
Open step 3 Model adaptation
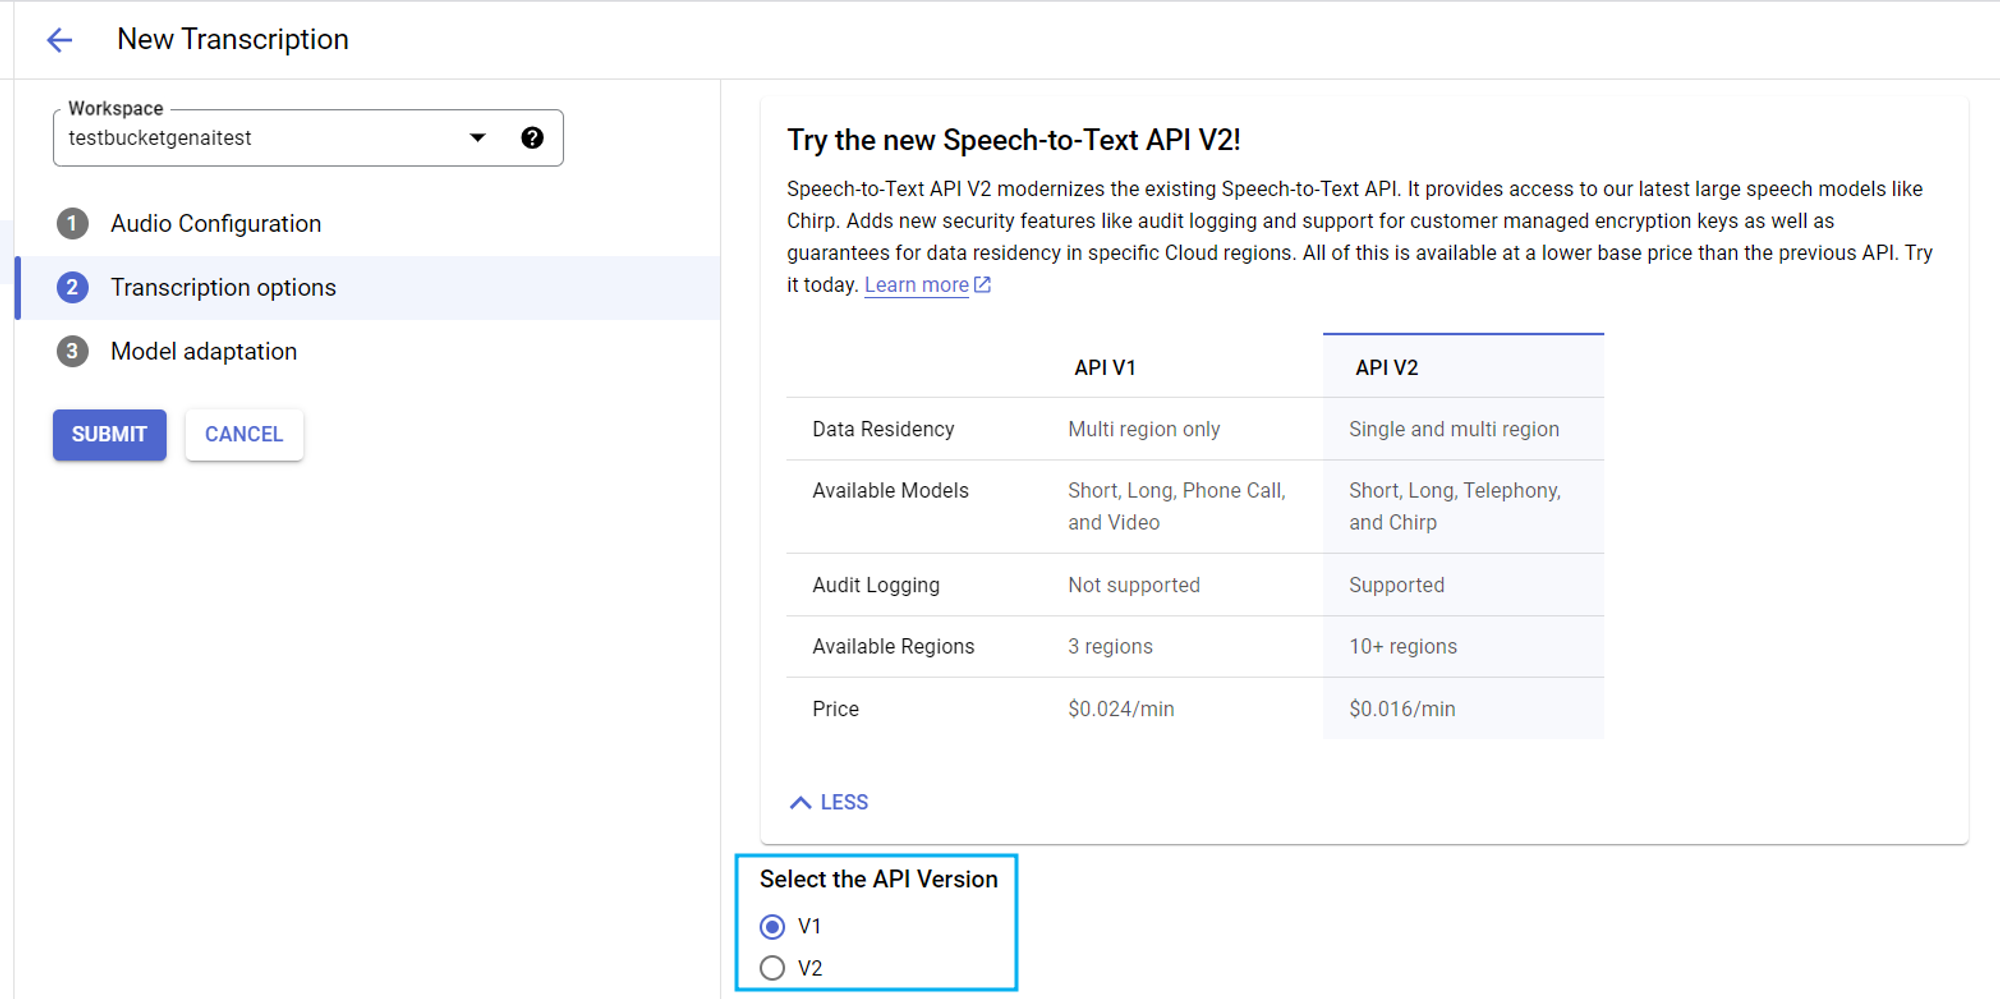(x=204, y=352)
